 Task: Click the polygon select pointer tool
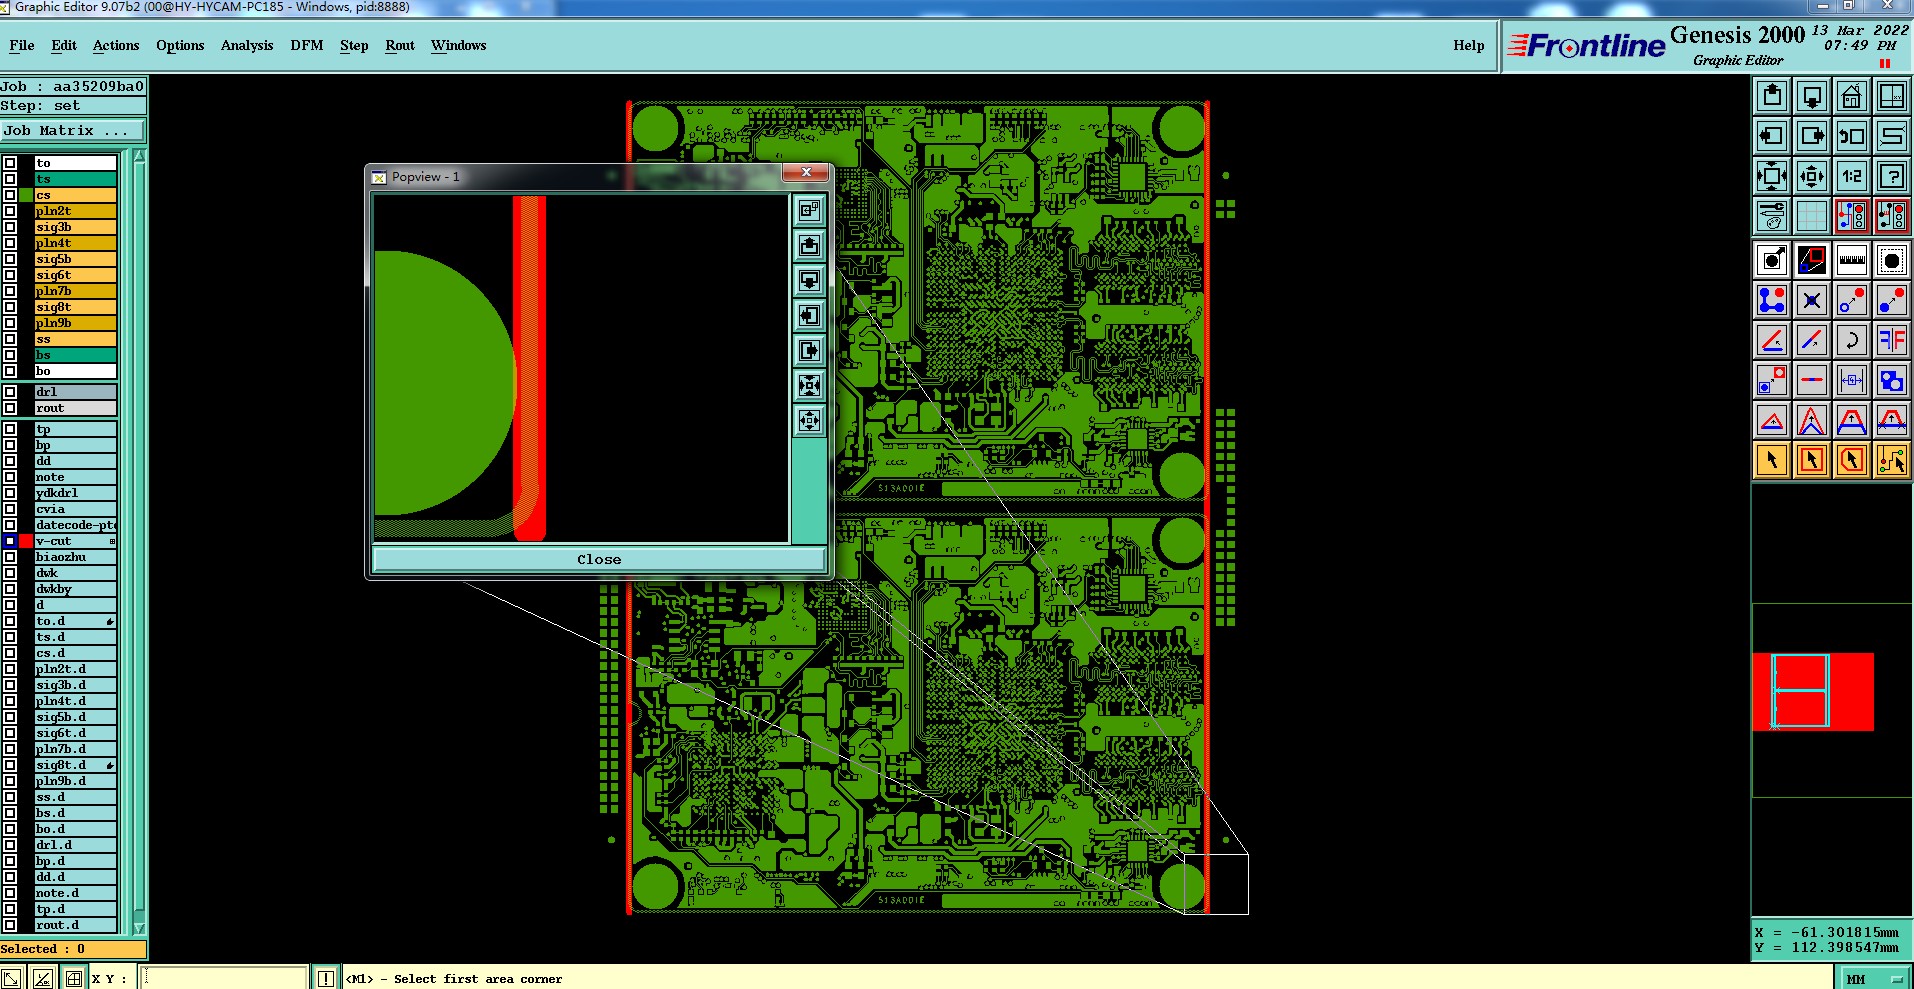1852,460
